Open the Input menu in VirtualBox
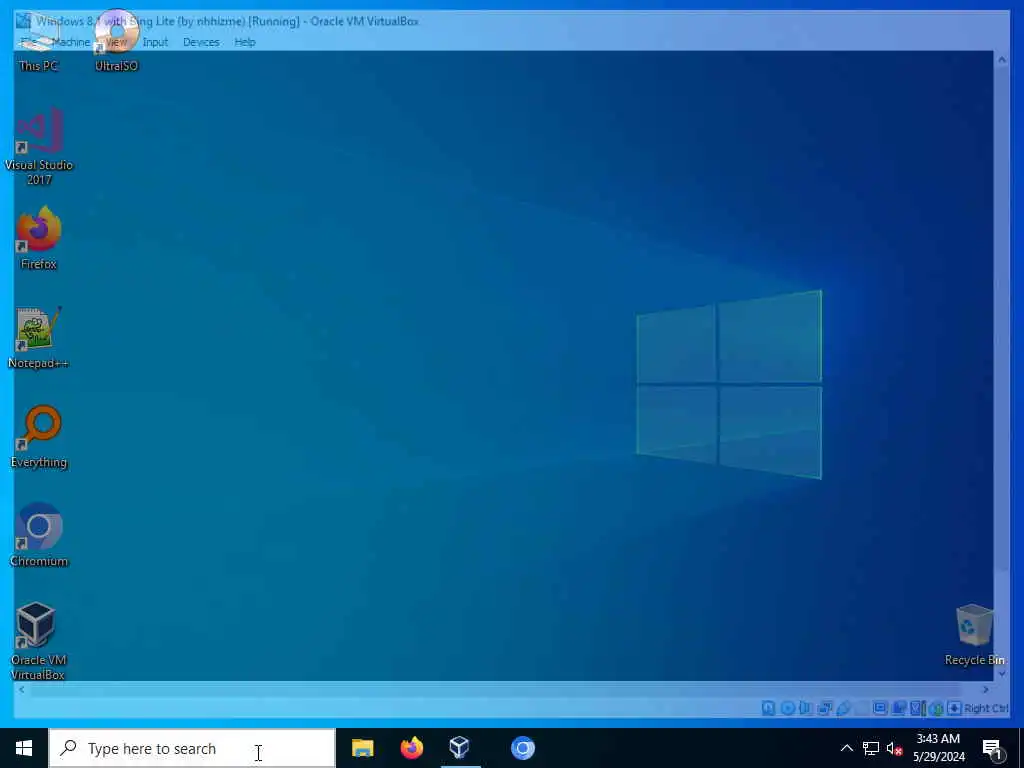Viewport: 1024px width, 768px height. [155, 42]
